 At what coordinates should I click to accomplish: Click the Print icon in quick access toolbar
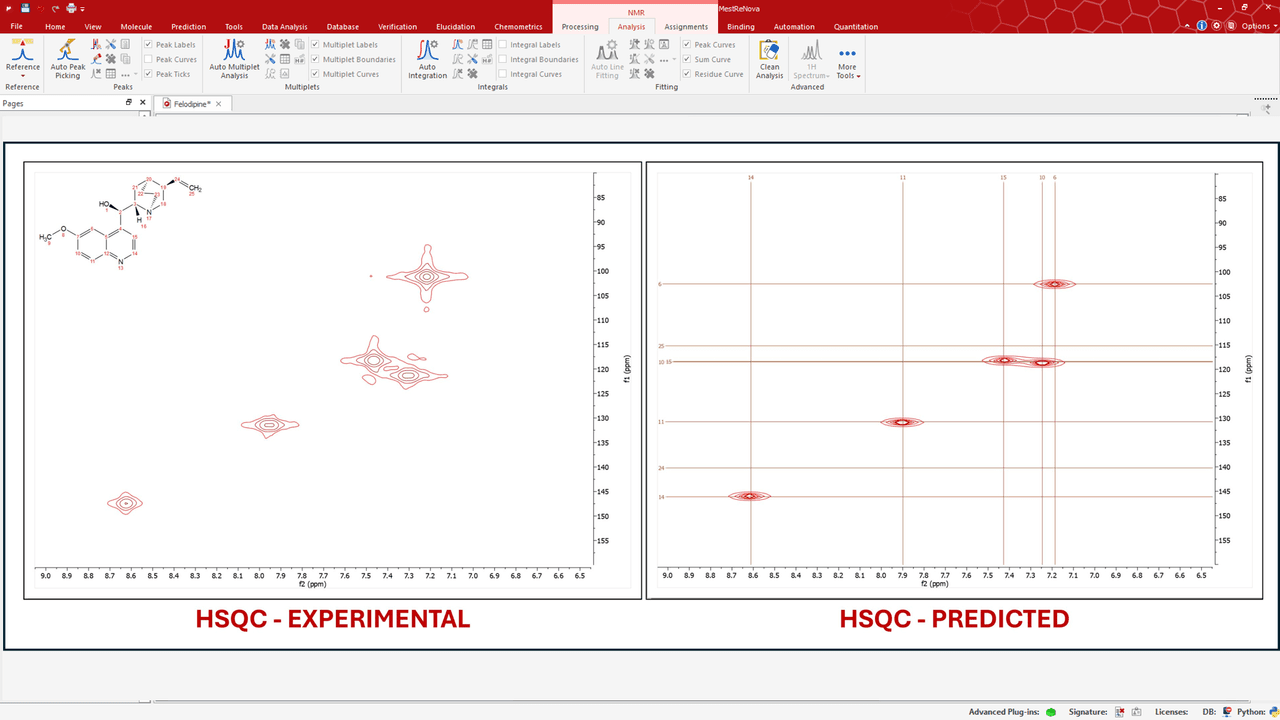pyautogui.click(x=71, y=7)
